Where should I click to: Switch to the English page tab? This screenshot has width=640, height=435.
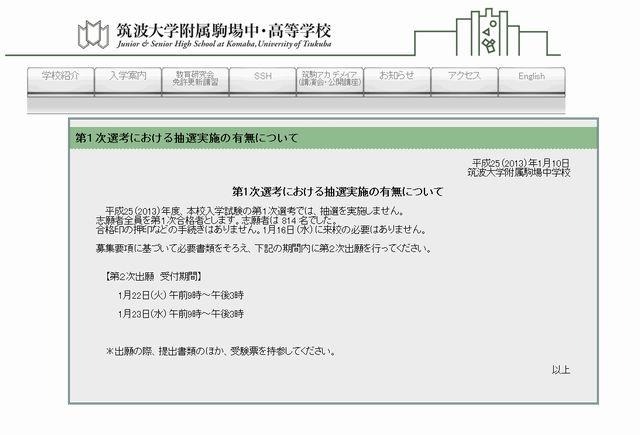tap(531, 76)
